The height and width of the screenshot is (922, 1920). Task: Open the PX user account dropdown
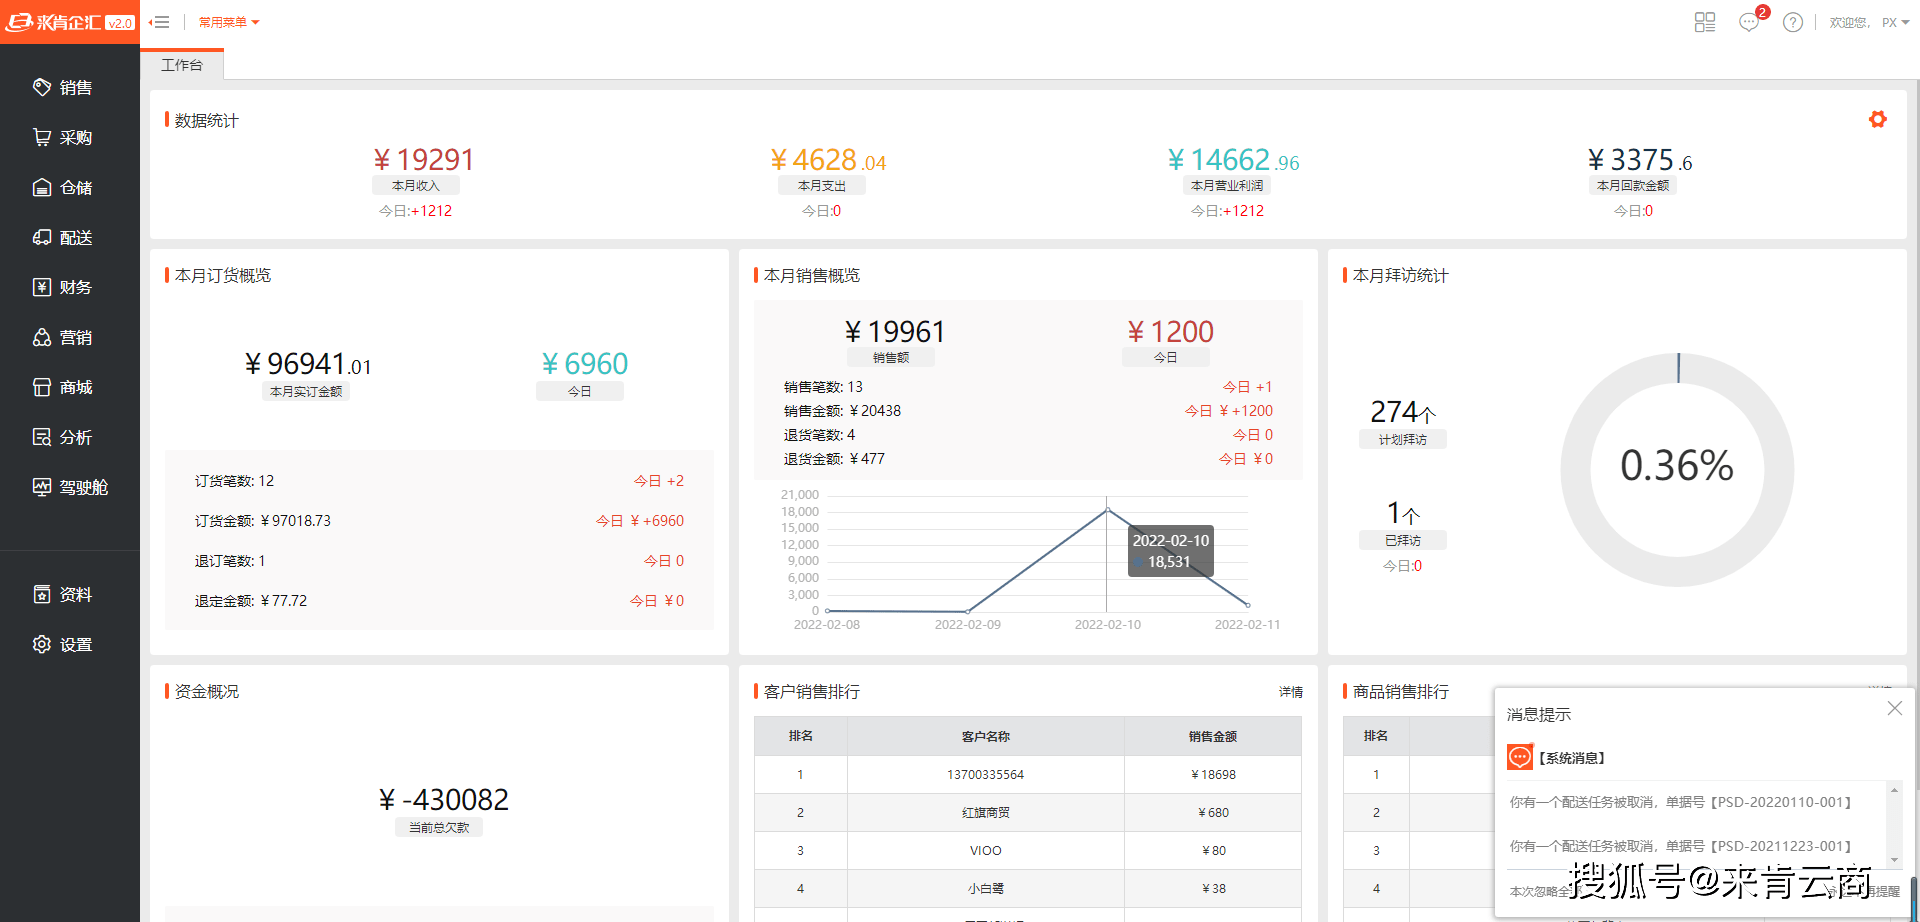coord(1896,22)
